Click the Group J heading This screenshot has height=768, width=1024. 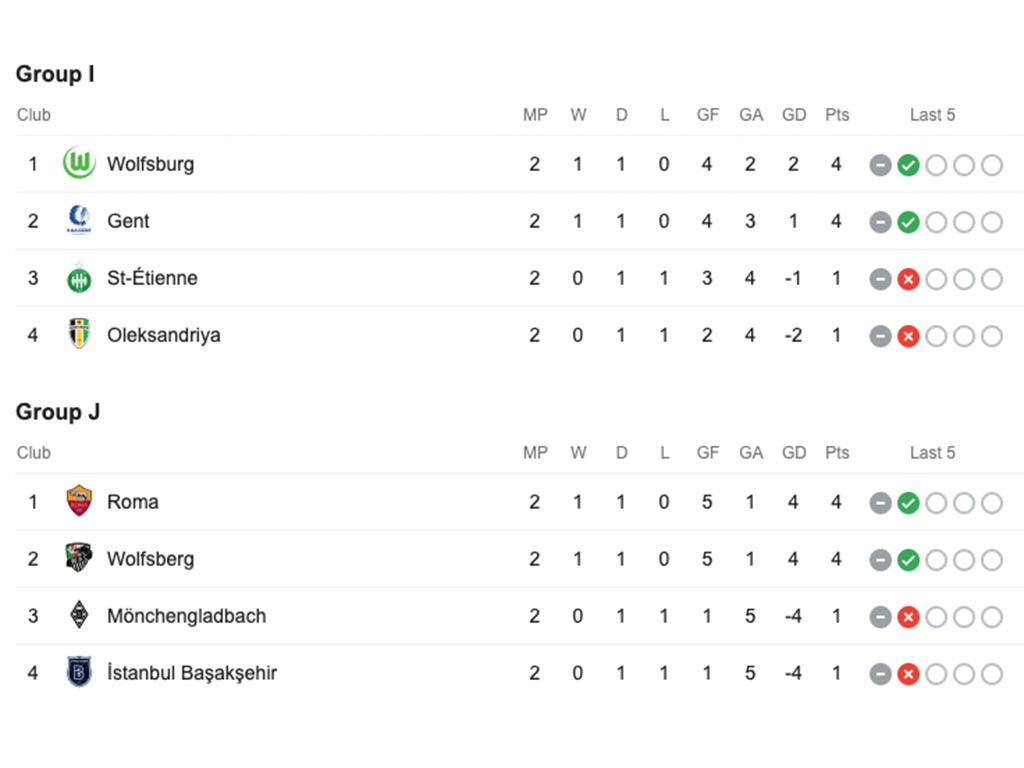(57, 412)
